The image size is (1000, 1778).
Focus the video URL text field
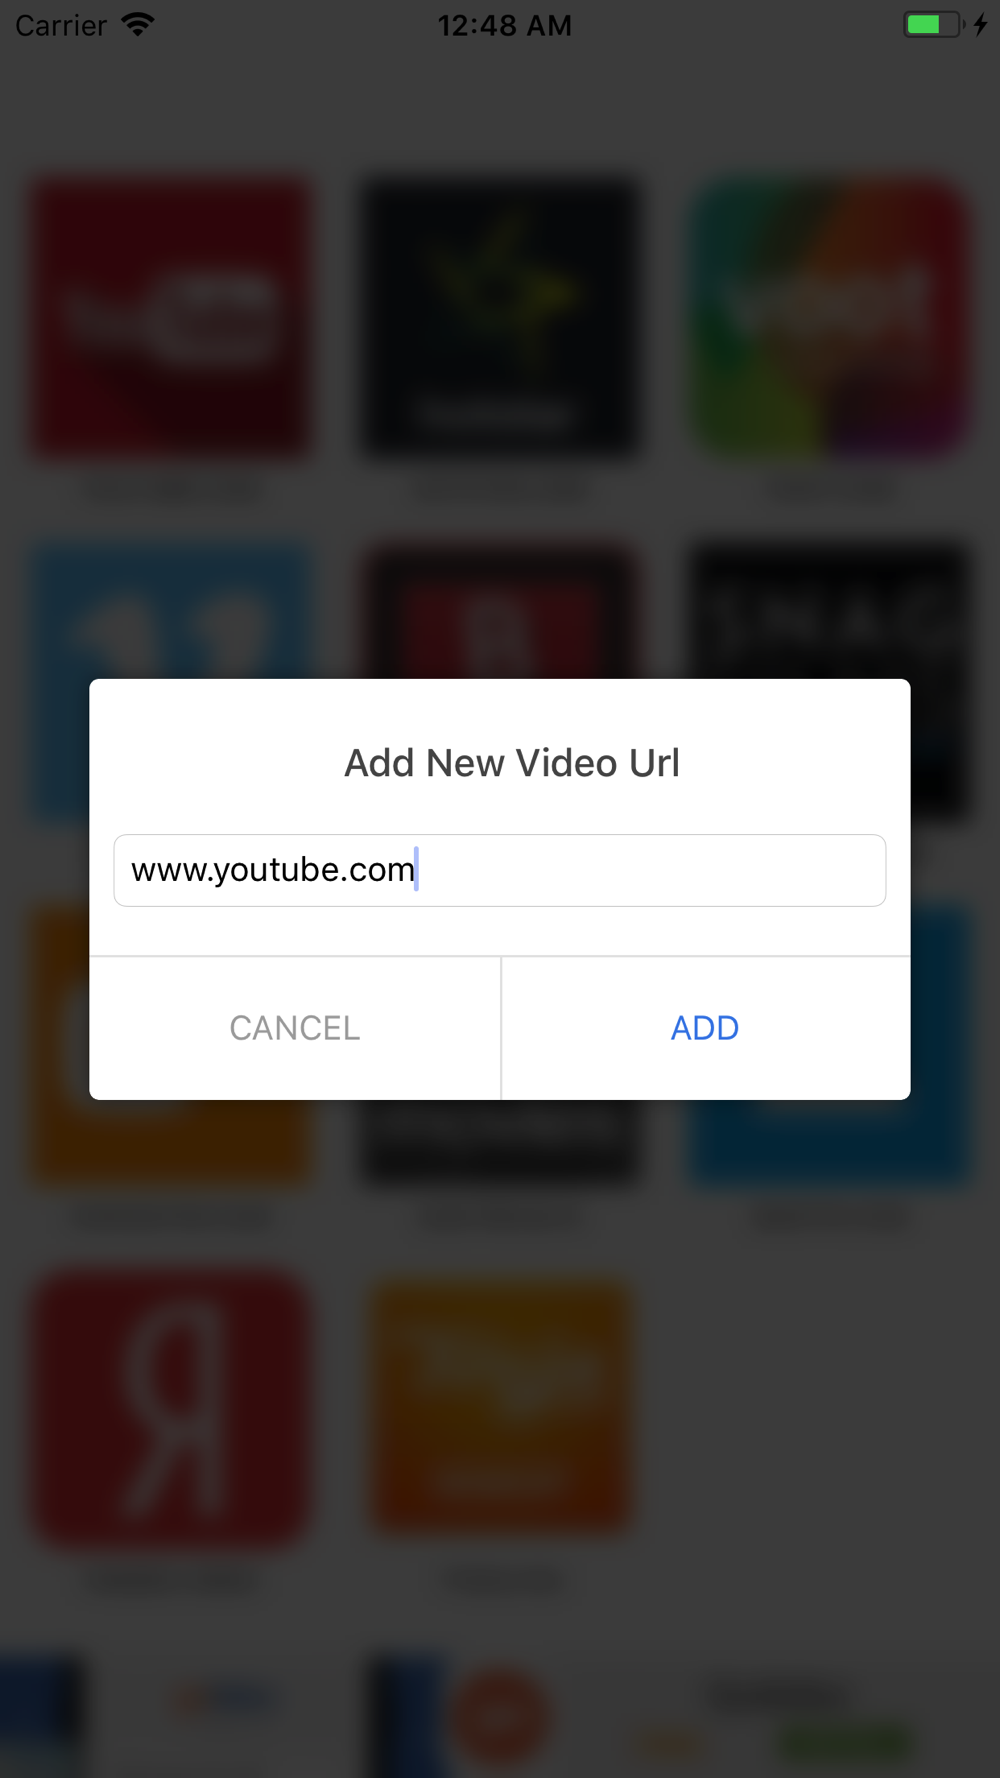coord(500,870)
